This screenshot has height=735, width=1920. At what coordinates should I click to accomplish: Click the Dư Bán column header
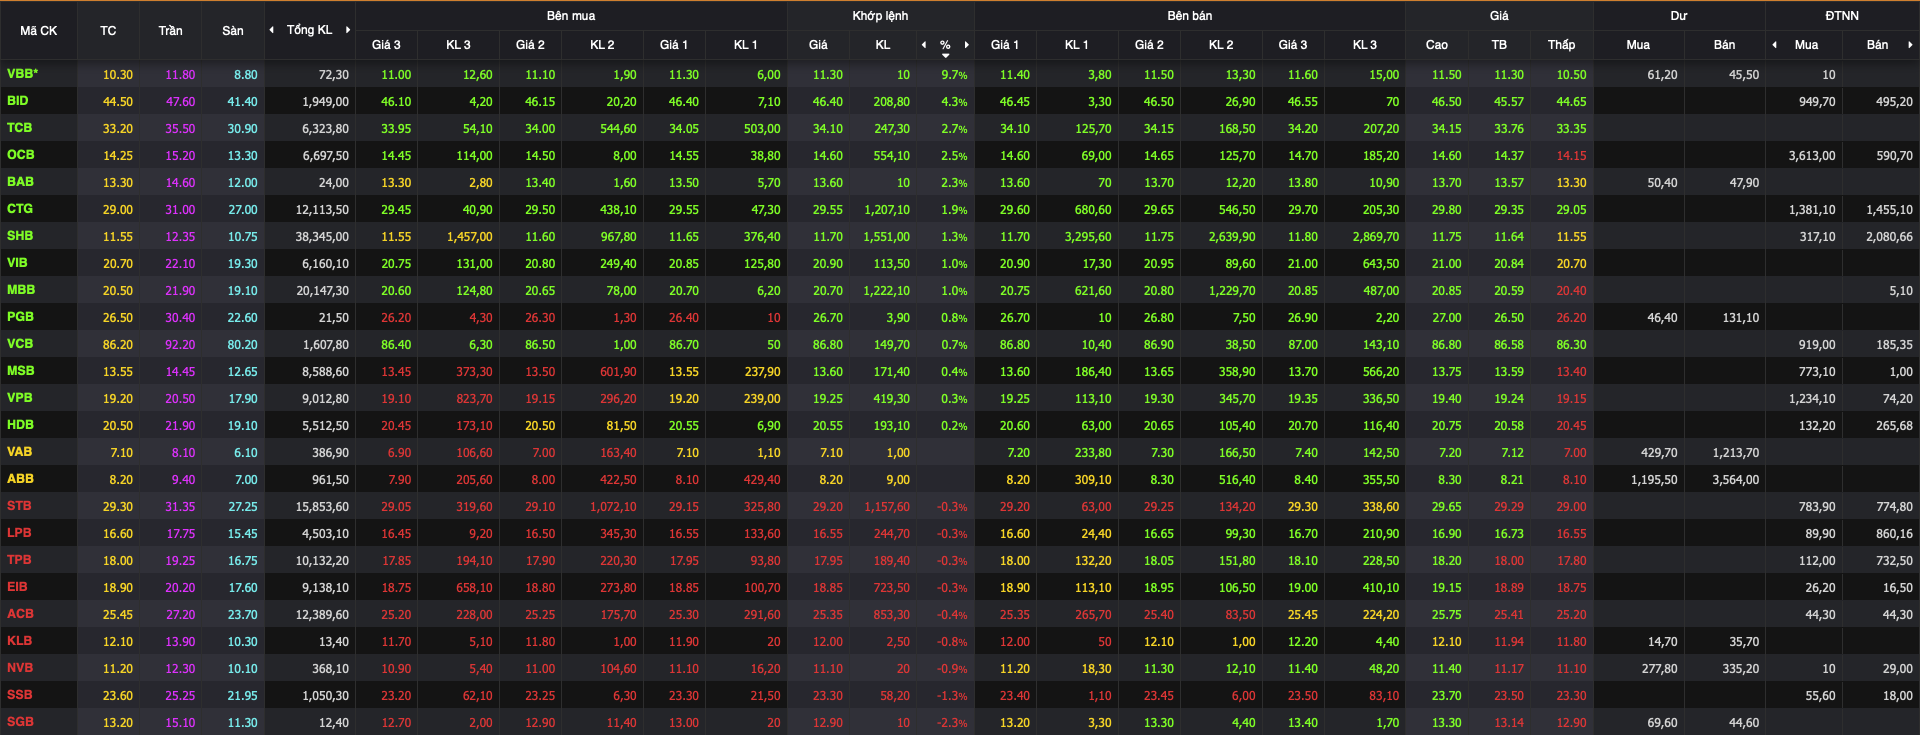click(x=1725, y=45)
